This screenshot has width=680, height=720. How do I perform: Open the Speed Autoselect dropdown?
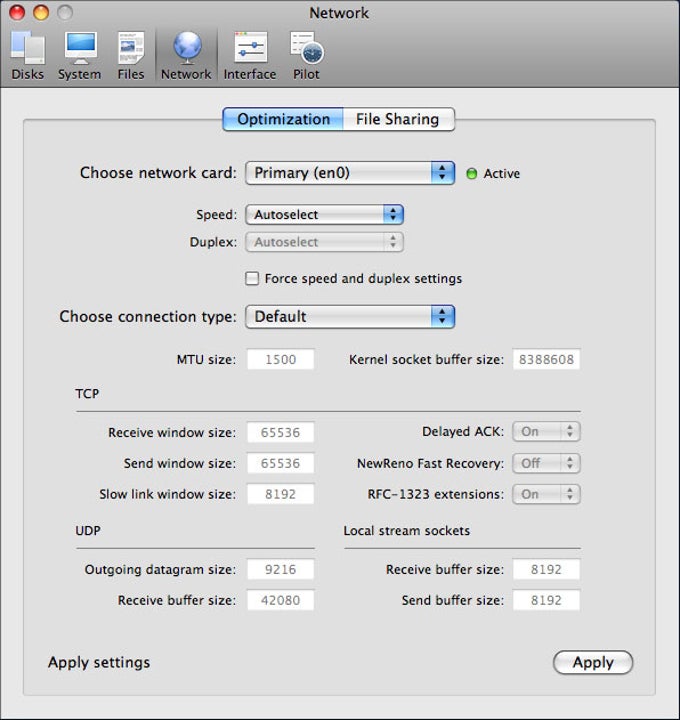[324, 214]
